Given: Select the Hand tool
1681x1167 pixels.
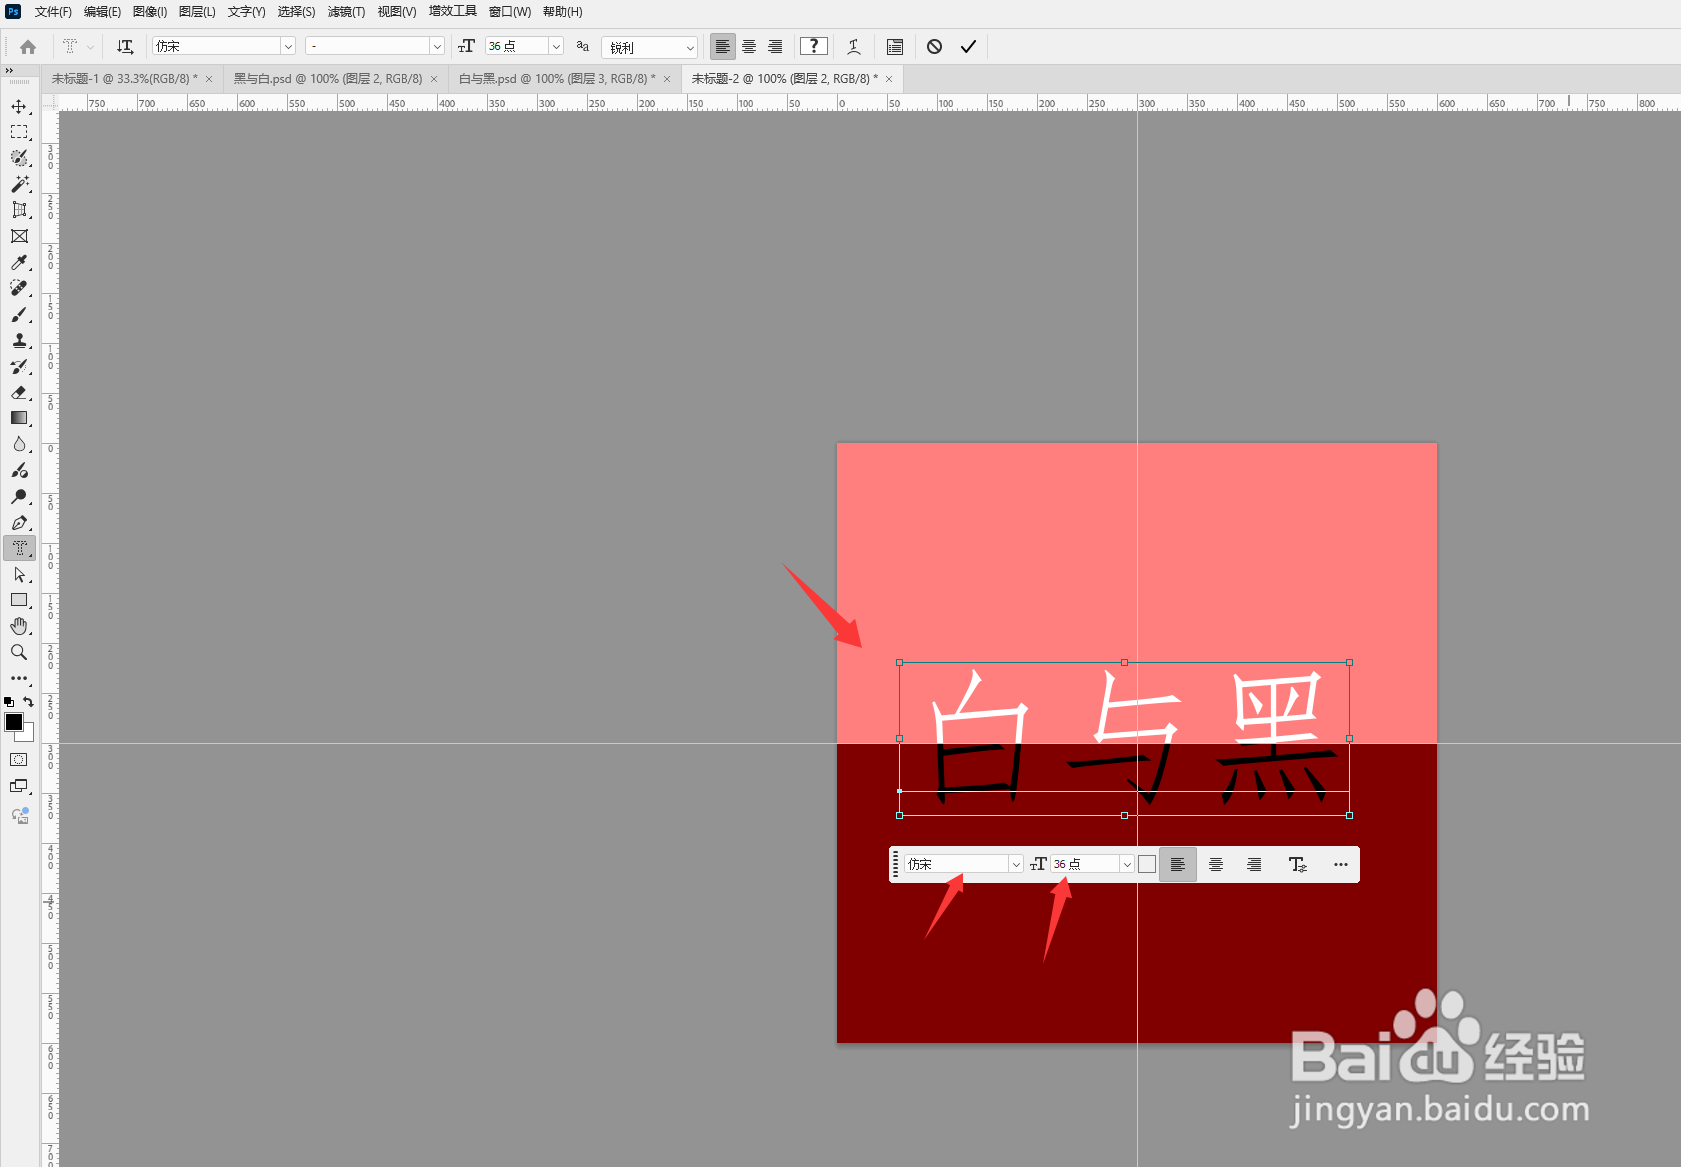Looking at the screenshot, I should [x=19, y=626].
